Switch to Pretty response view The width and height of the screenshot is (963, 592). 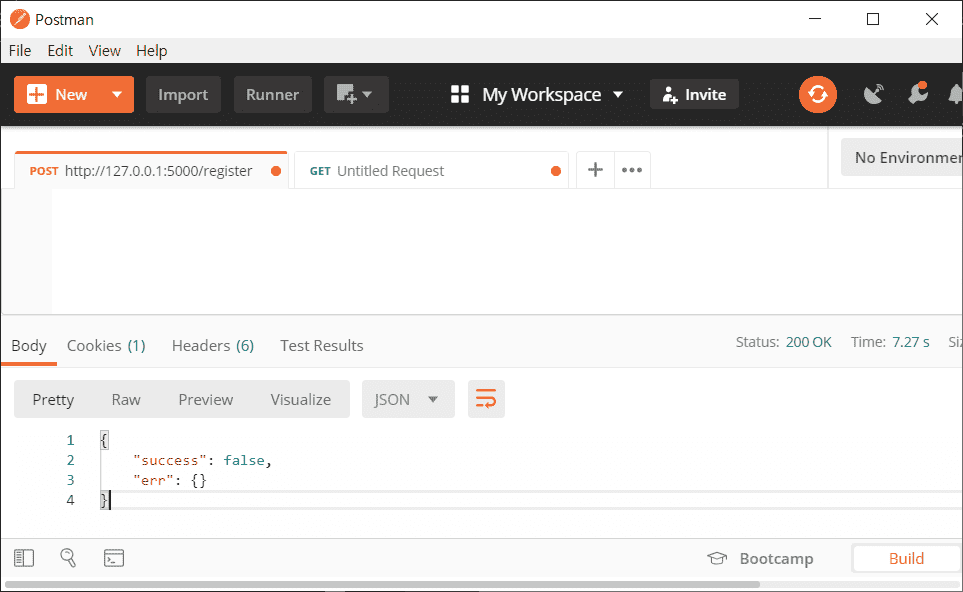(53, 399)
